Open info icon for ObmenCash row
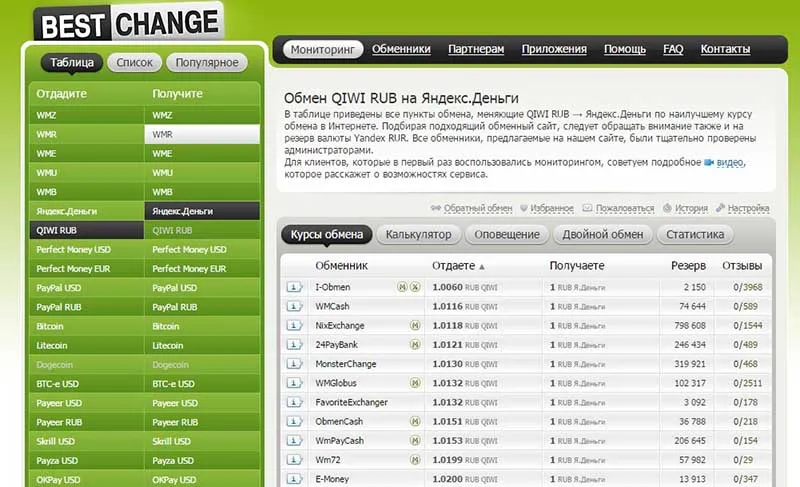 [x=294, y=422]
